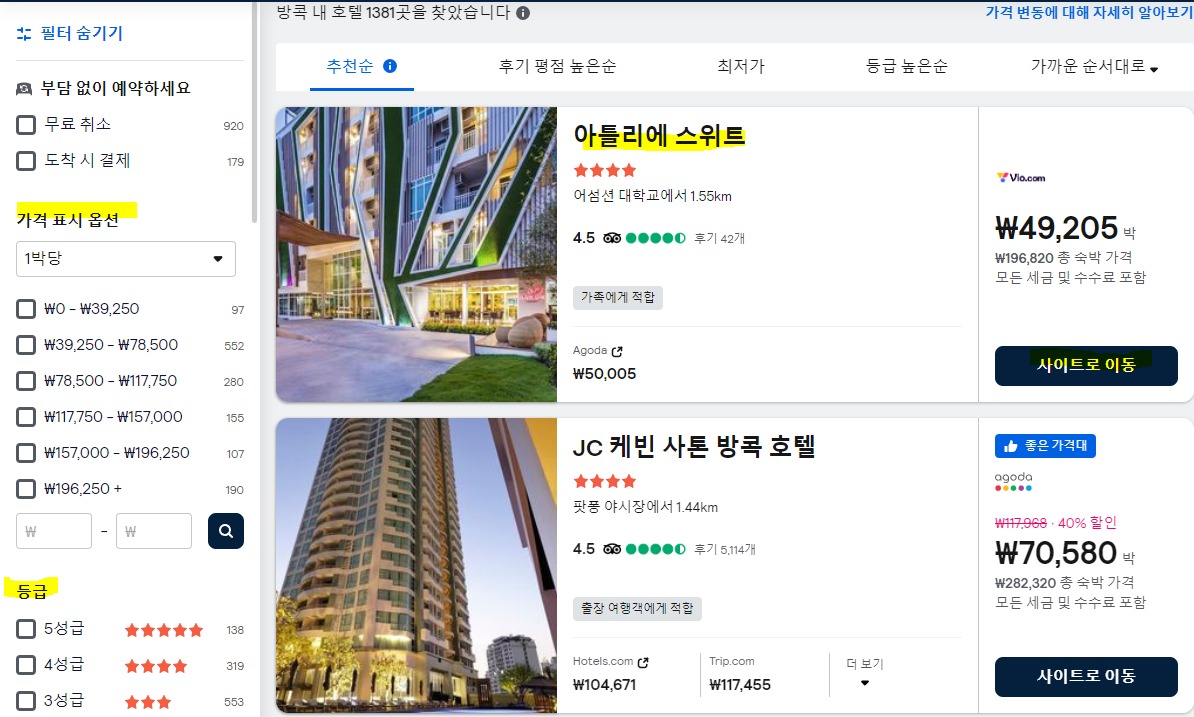
Task: Select the ₩0 - ₩39,250 price range
Action: pyautogui.click(x=25, y=309)
